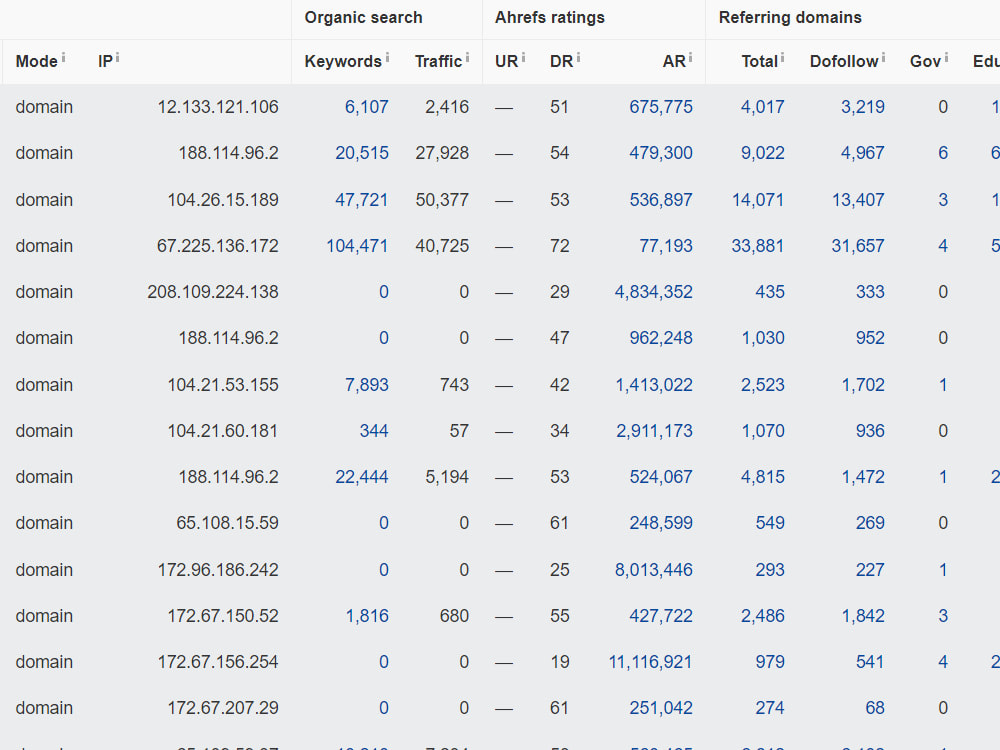The height and width of the screenshot is (750, 1000).
Task: Click info icon next to Total header
Action: (x=783, y=57)
